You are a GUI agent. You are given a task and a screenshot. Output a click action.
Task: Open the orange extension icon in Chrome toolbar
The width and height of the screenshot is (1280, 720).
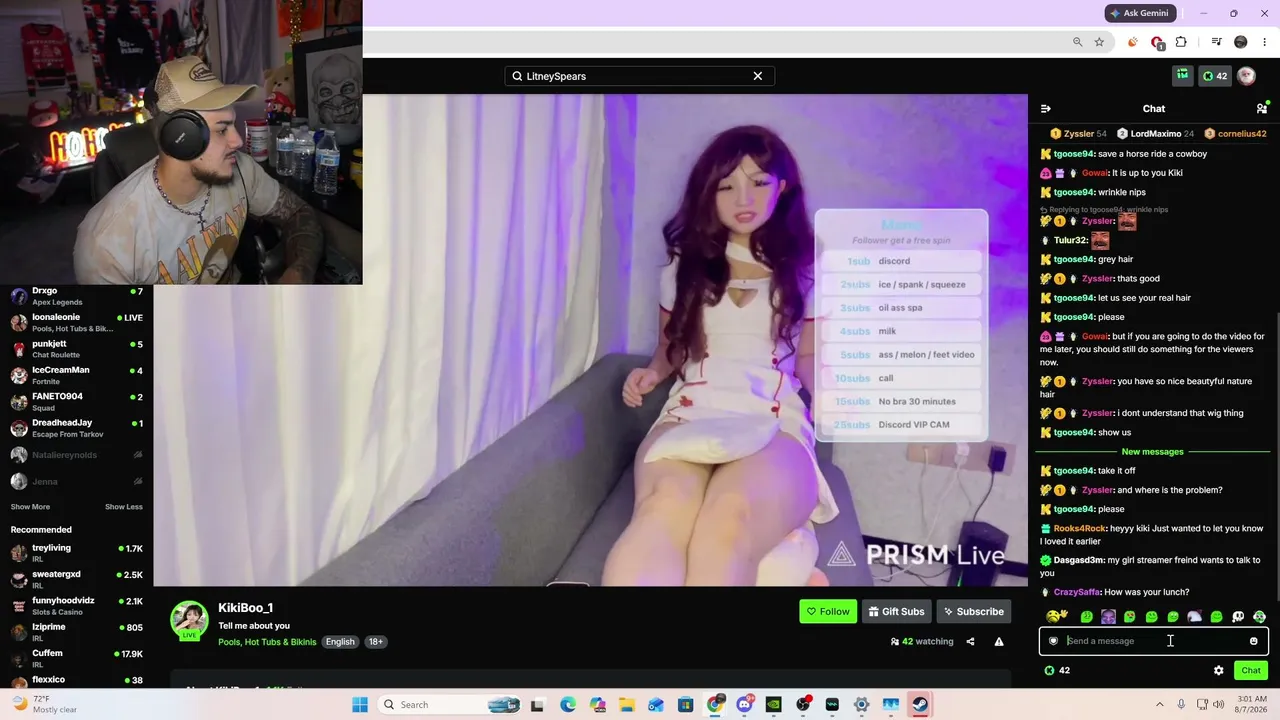pos(1132,42)
